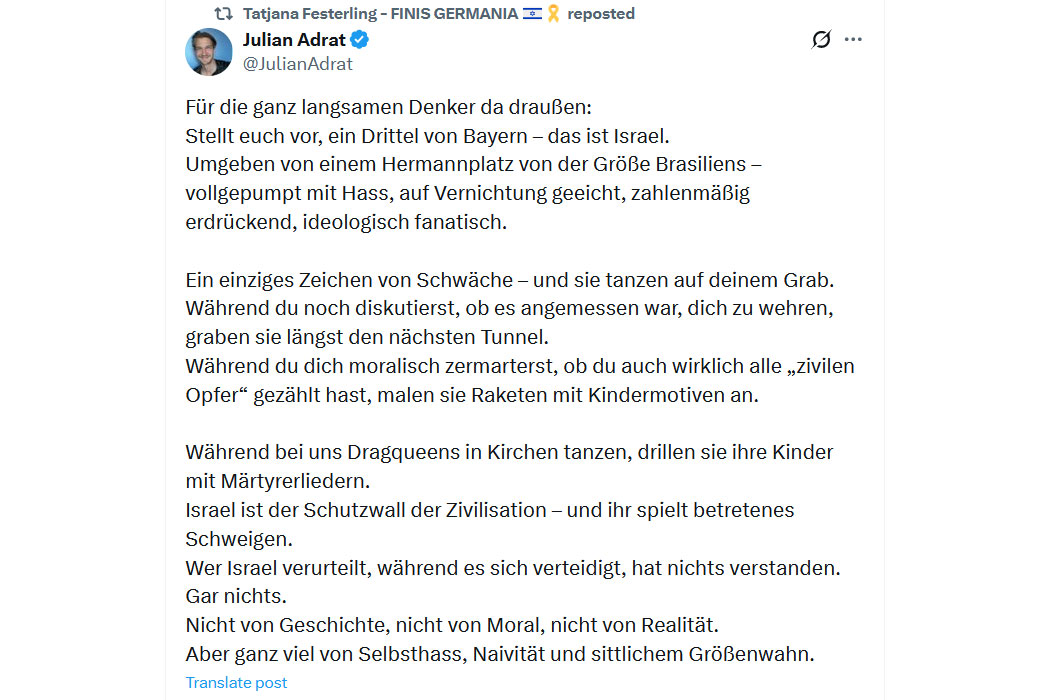Image resolution: width=1050 pixels, height=700 pixels.
Task: Open the Grok explain-post icon
Action: 821,40
